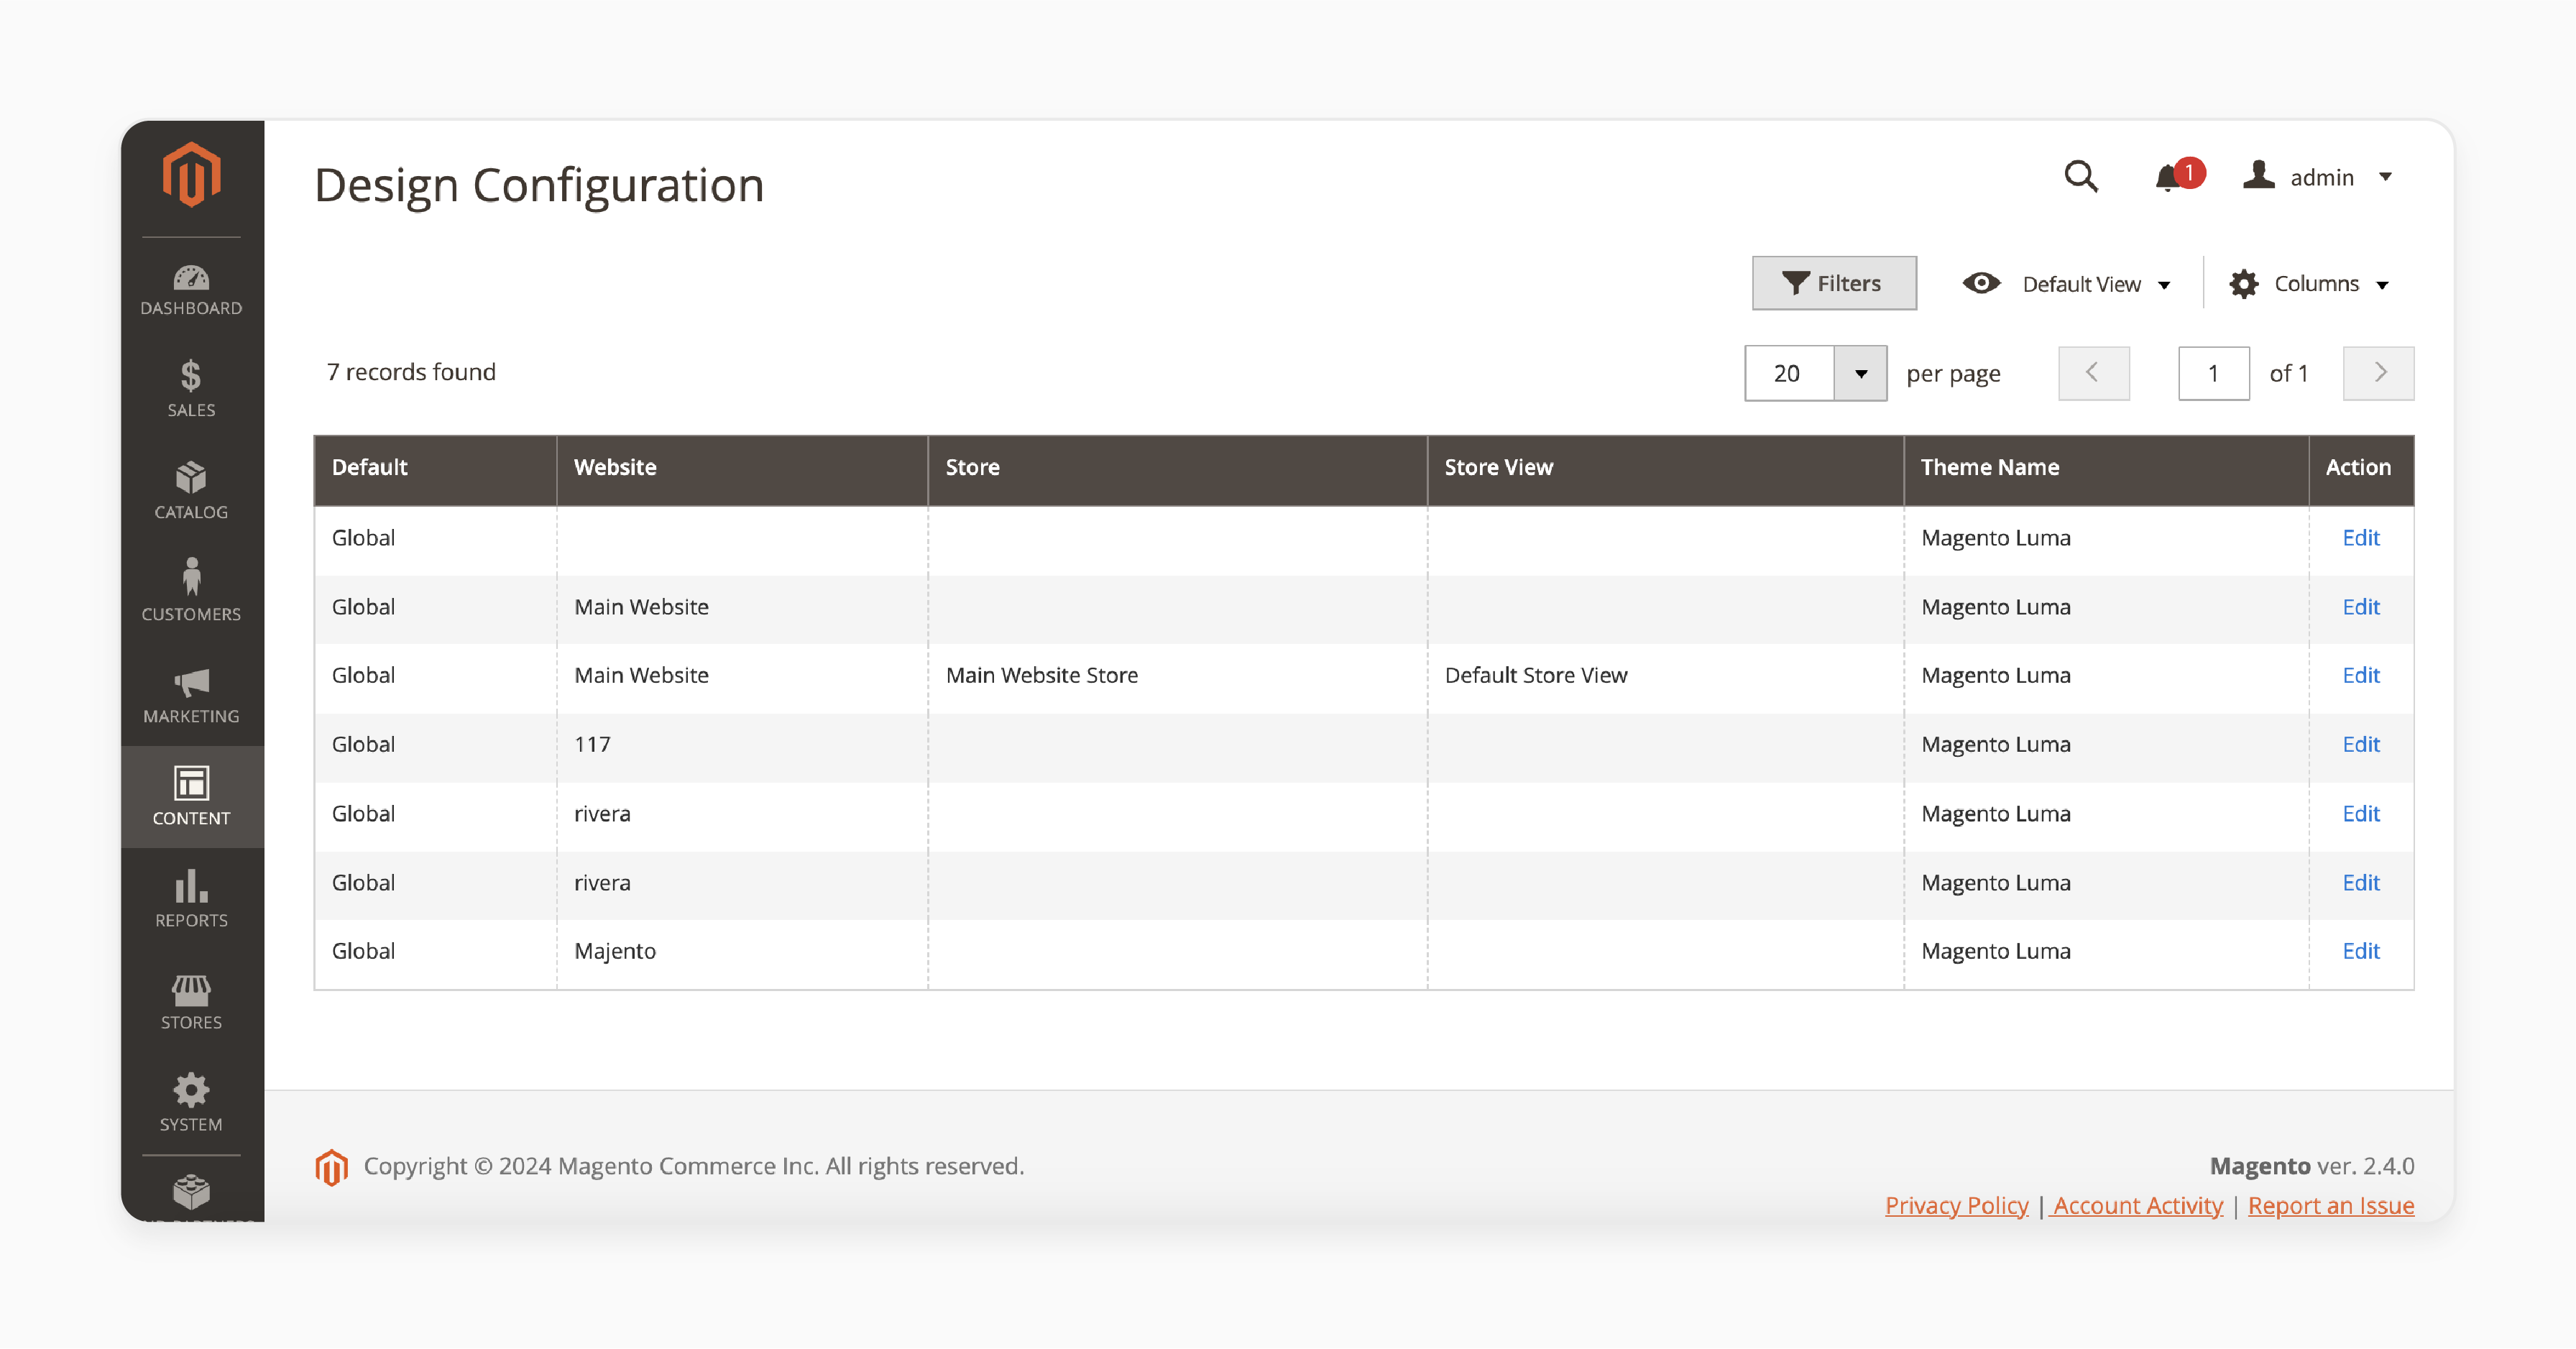
Task: Open the Privacy Policy link
Action: pos(1956,1206)
